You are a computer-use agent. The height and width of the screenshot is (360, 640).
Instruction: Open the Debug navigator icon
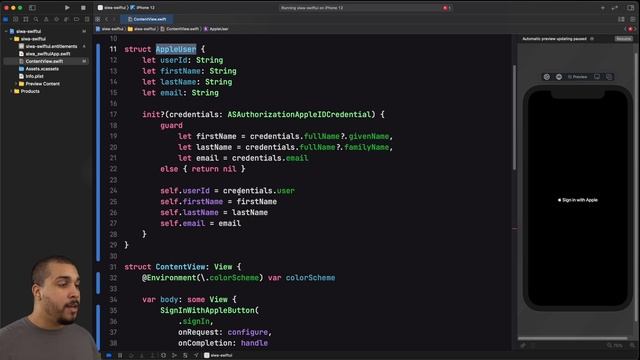click(x=66, y=19)
